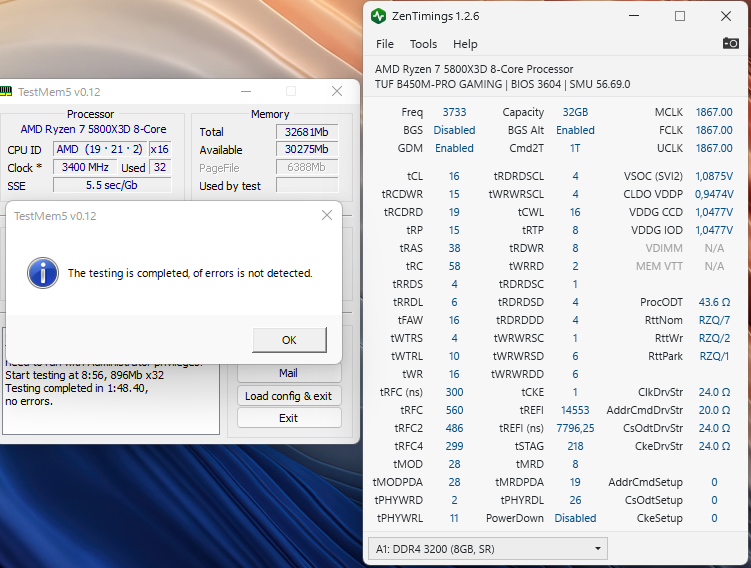
Task: Click the BGS Alt value Enabled
Action: 575,130
